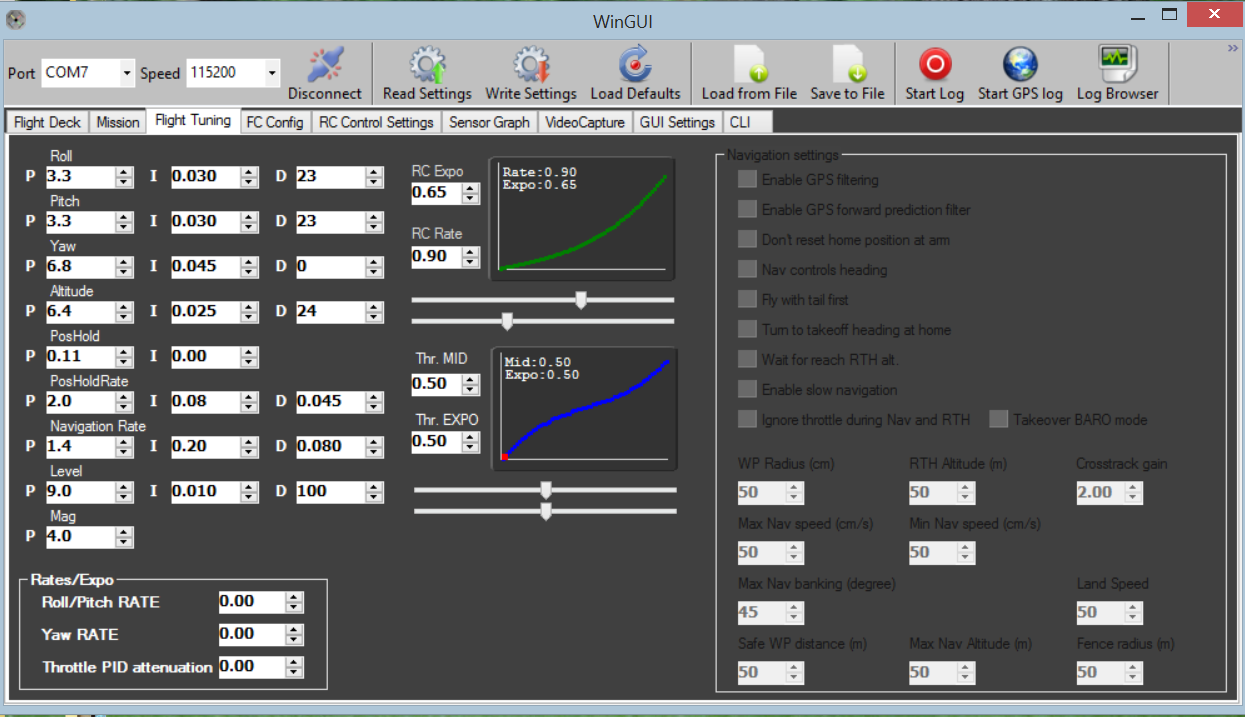
Task: Click the Save to File icon
Action: (847, 65)
